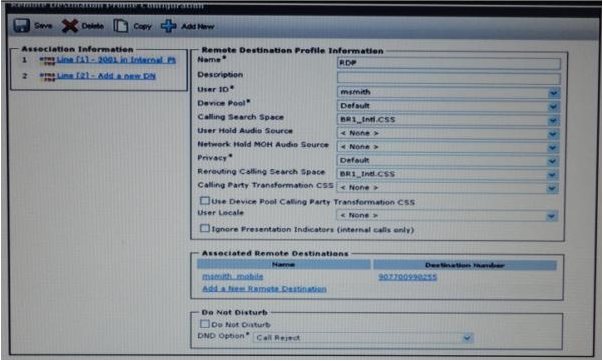
Task: Click the icon beside Line [1] 2001
Action: [47, 60]
